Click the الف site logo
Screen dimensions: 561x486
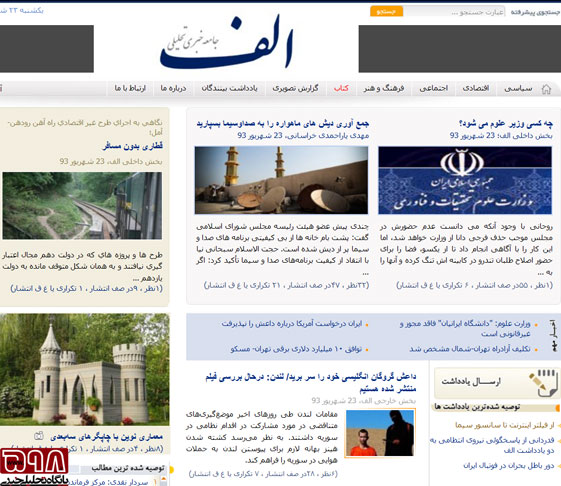[227, 43]
